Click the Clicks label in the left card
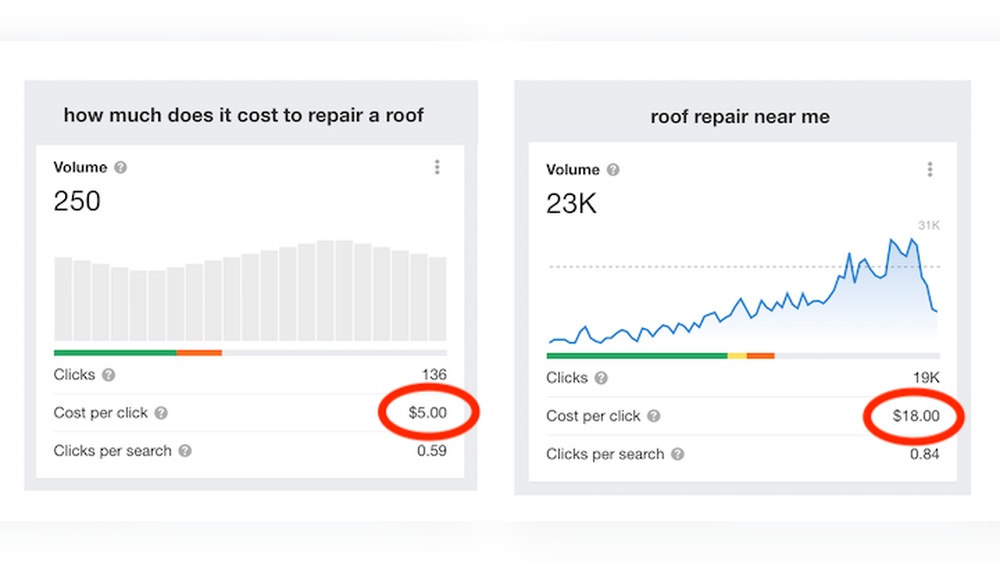This screenshot has width=1000, height=563. click(74, 375)
